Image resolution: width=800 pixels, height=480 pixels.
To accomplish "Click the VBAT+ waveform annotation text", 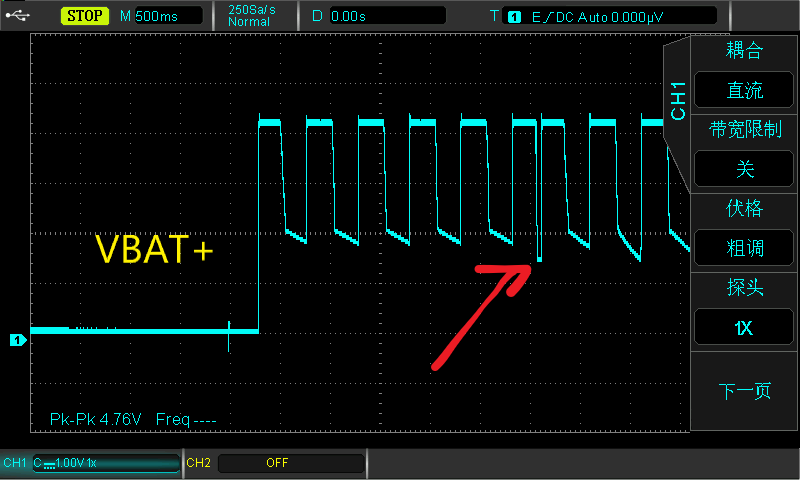I will click(154, 249).
